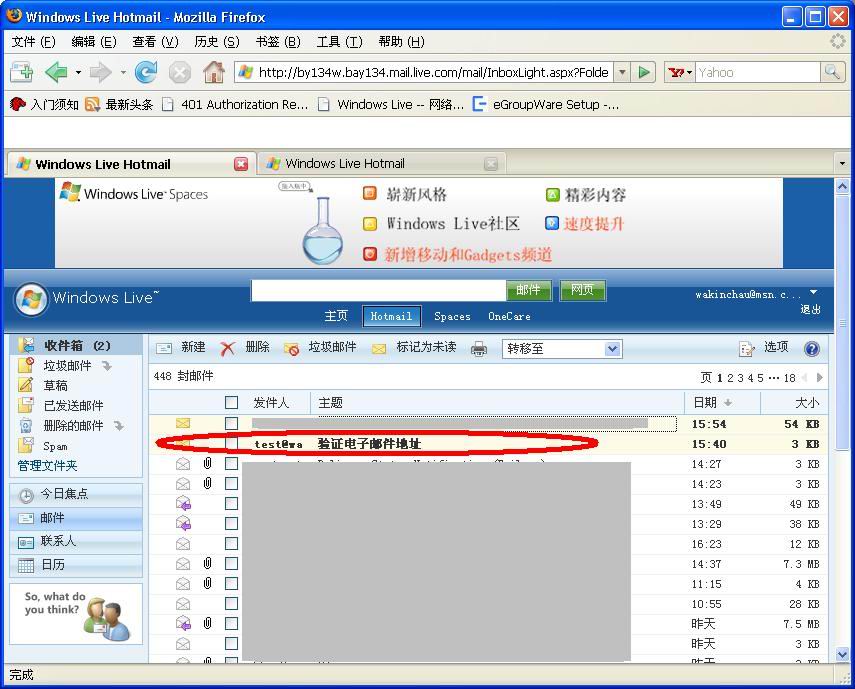The image size is (855, 689).
Task: Check the 13:29 message checkbox
Action: click(231, 523)
